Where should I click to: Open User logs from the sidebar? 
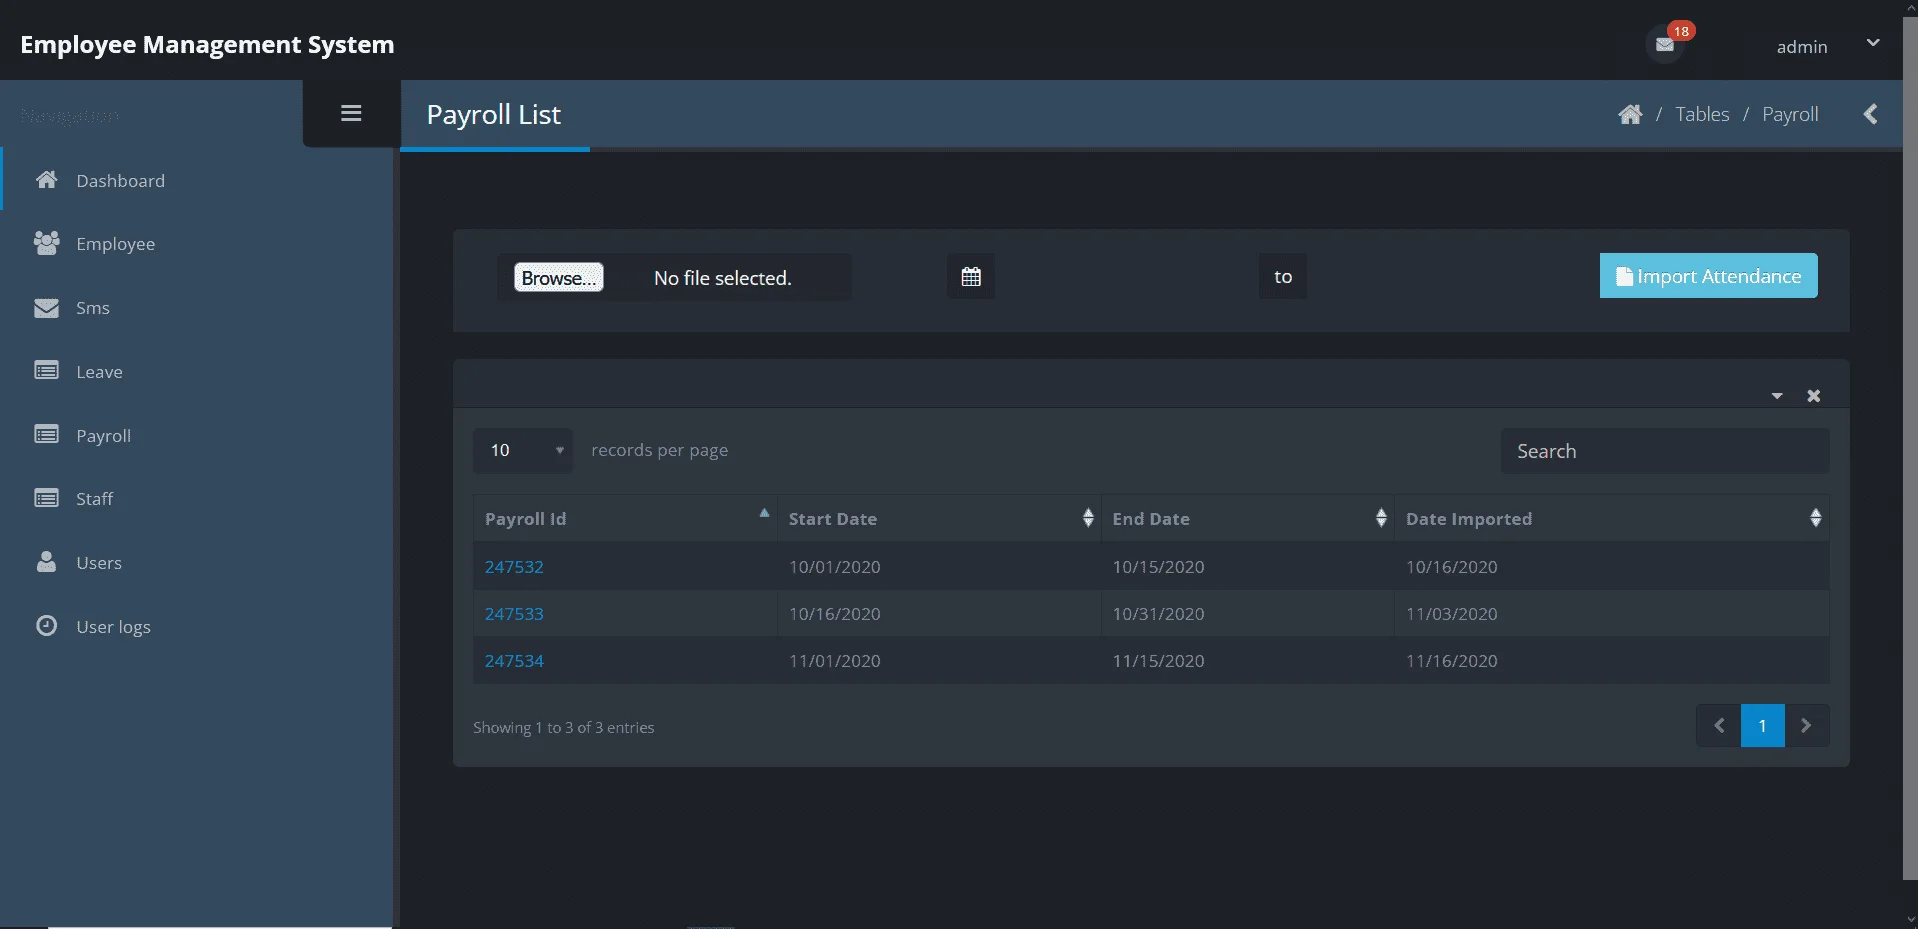pyautogui.click(x=113, y=627)
